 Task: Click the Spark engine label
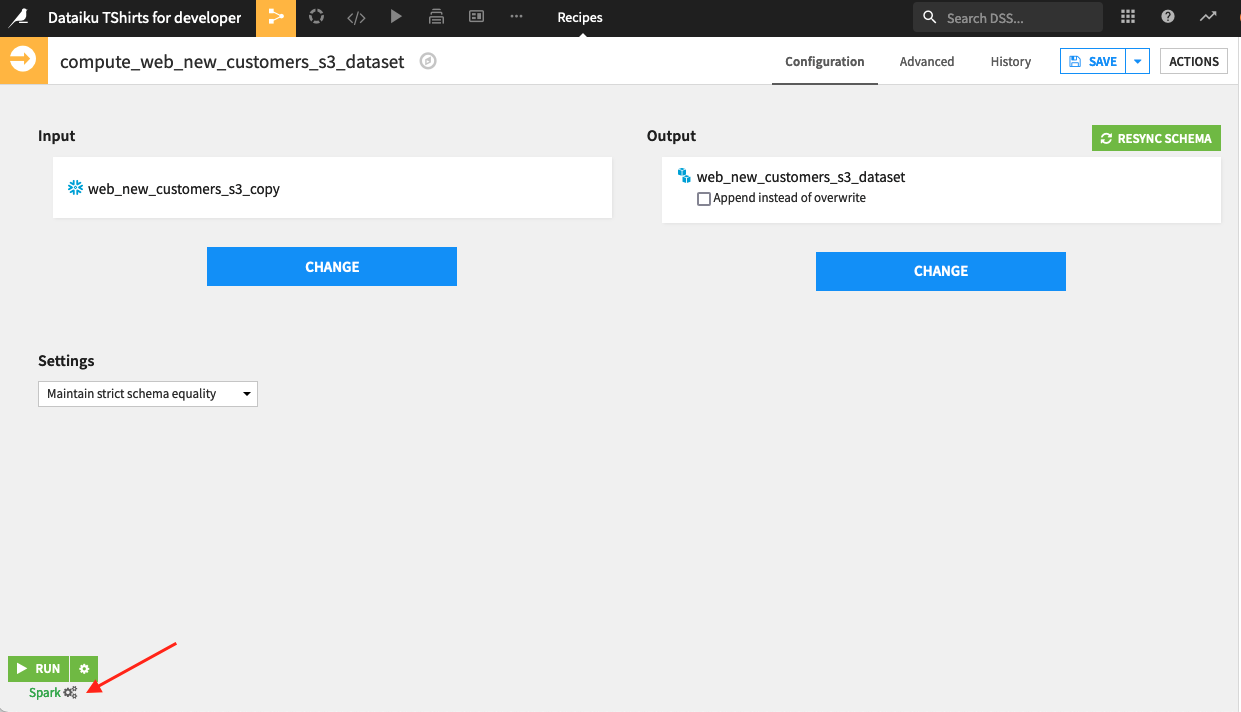(44, 693)
